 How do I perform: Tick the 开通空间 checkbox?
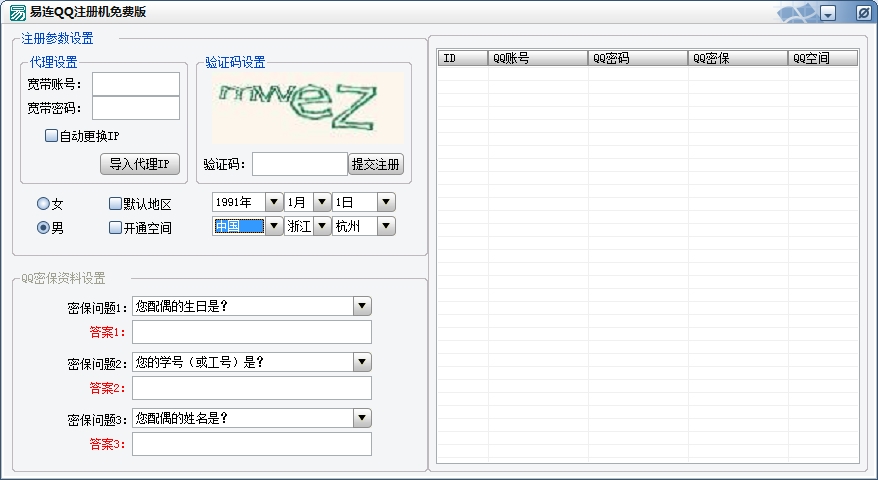point(115,227)
